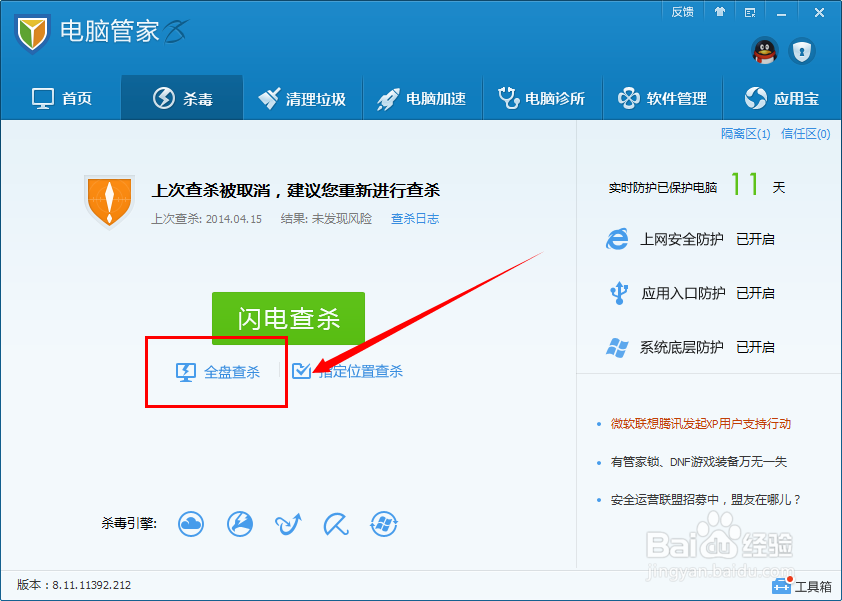Screen dimensions: 842x601
Task: Click the Avira umbrella engine icon
Action: point(335,524)
